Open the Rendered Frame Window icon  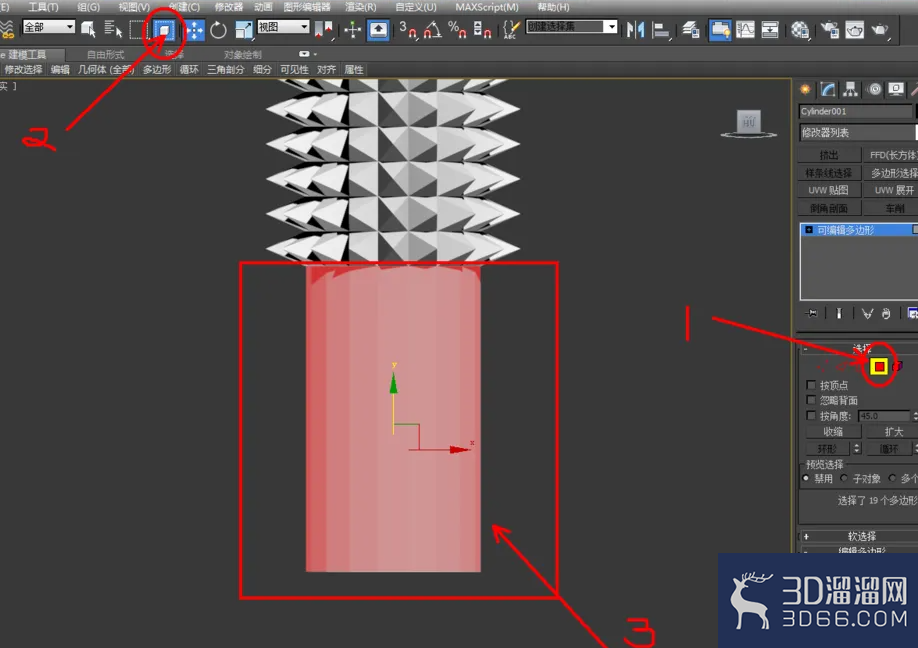click(854, 29)
